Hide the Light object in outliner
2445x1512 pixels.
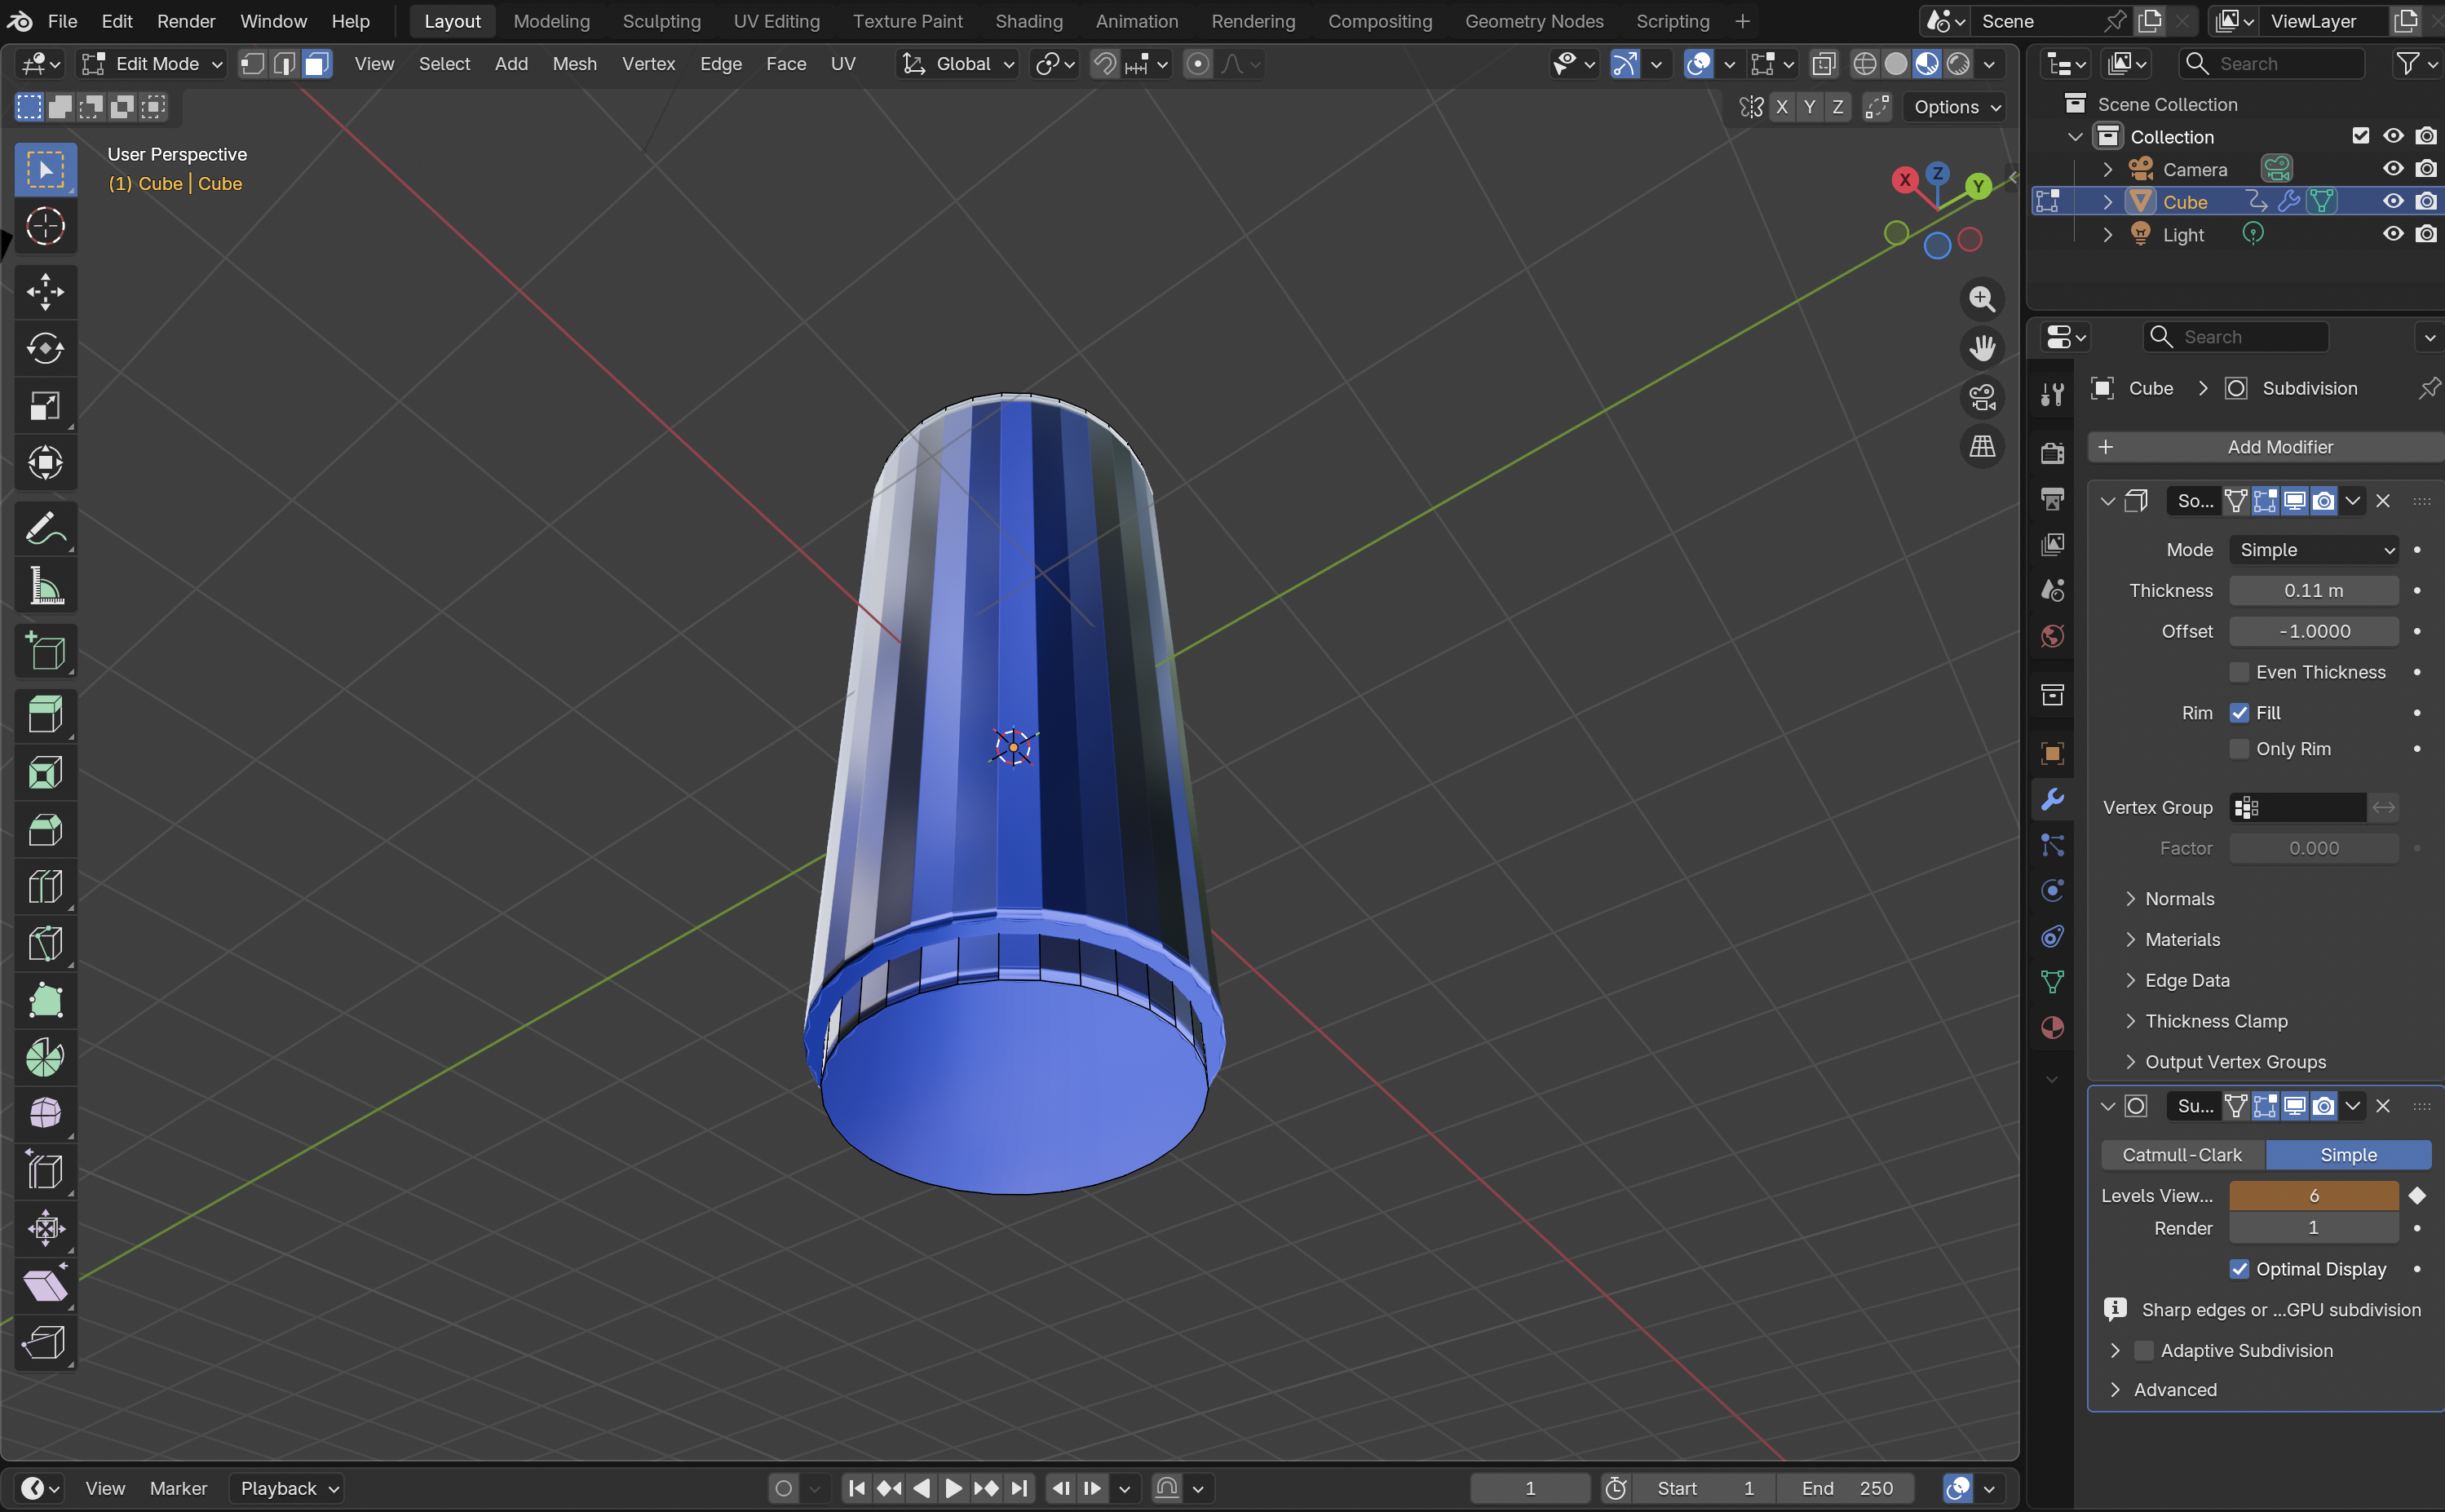coord(2392,234)
